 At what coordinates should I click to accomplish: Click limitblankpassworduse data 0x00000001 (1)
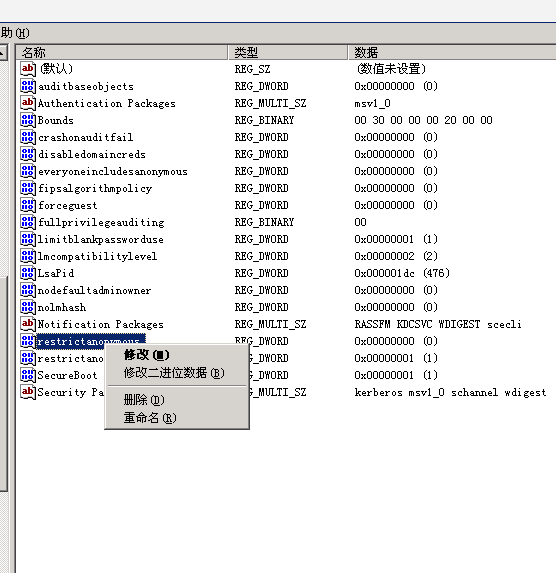[396, 239]
